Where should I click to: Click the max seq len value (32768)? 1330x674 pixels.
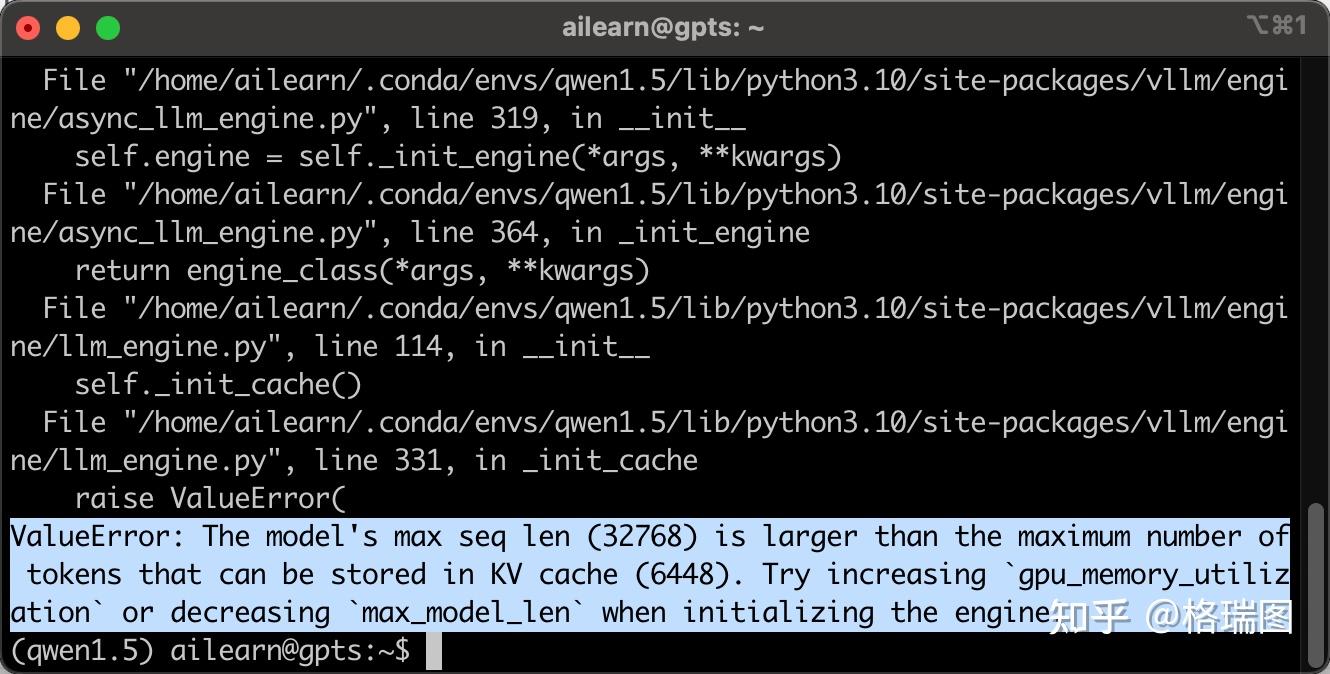click(x=642, y=536)
